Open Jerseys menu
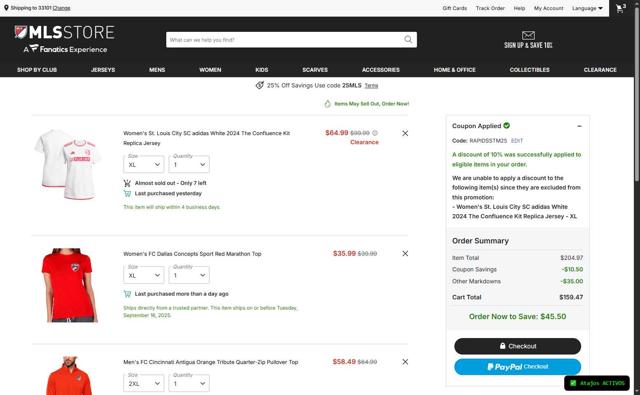Image resolution: width=640 pixels, height=395 pixels. [x=103, y=70]
